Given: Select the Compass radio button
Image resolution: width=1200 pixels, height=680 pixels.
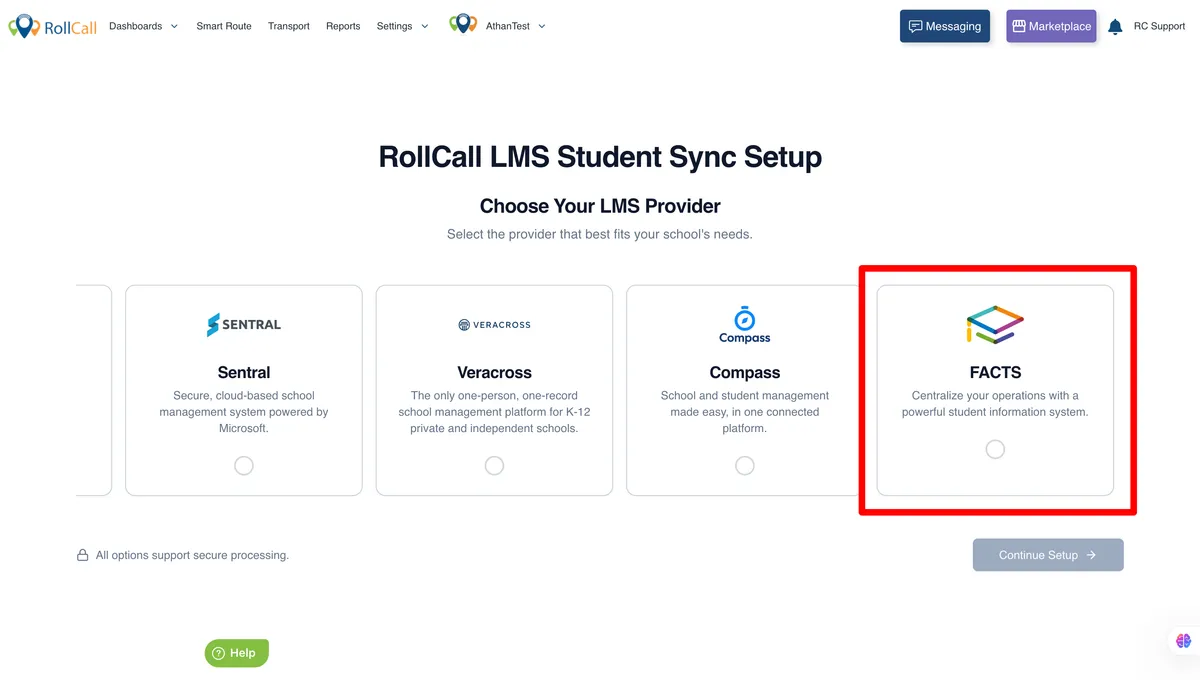Looking at the screenshot, I should (x=745, y=466).
